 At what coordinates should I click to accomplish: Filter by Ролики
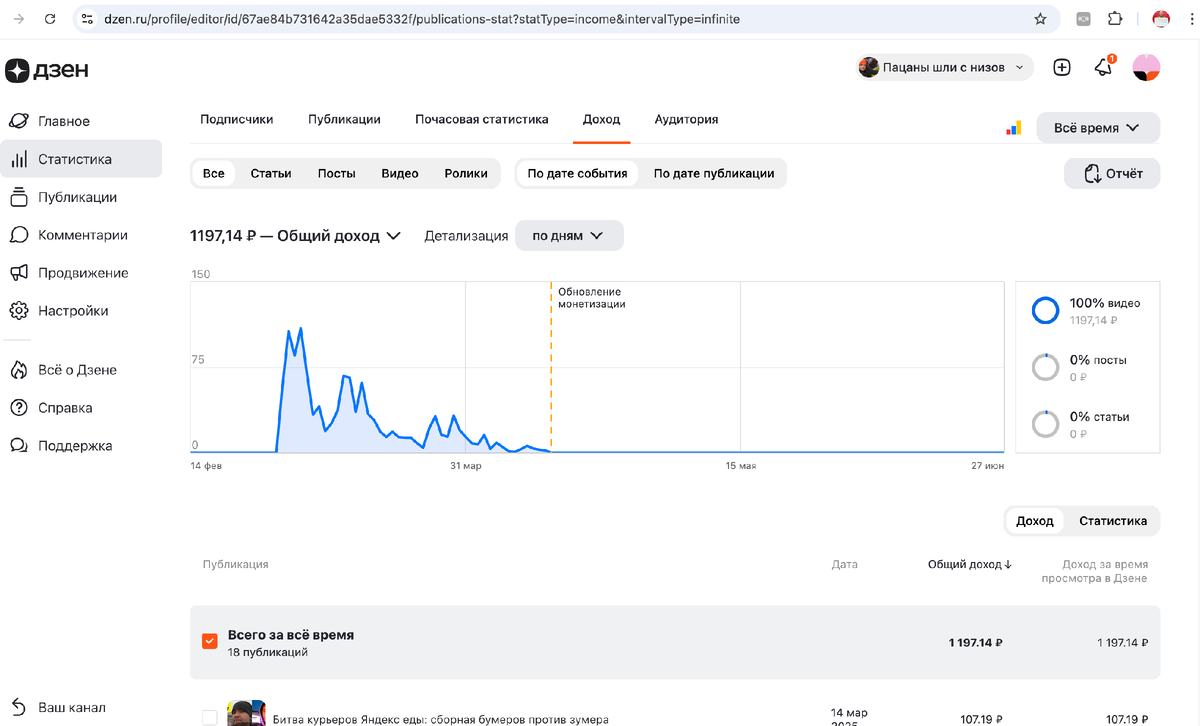click(x=466, y=173)
